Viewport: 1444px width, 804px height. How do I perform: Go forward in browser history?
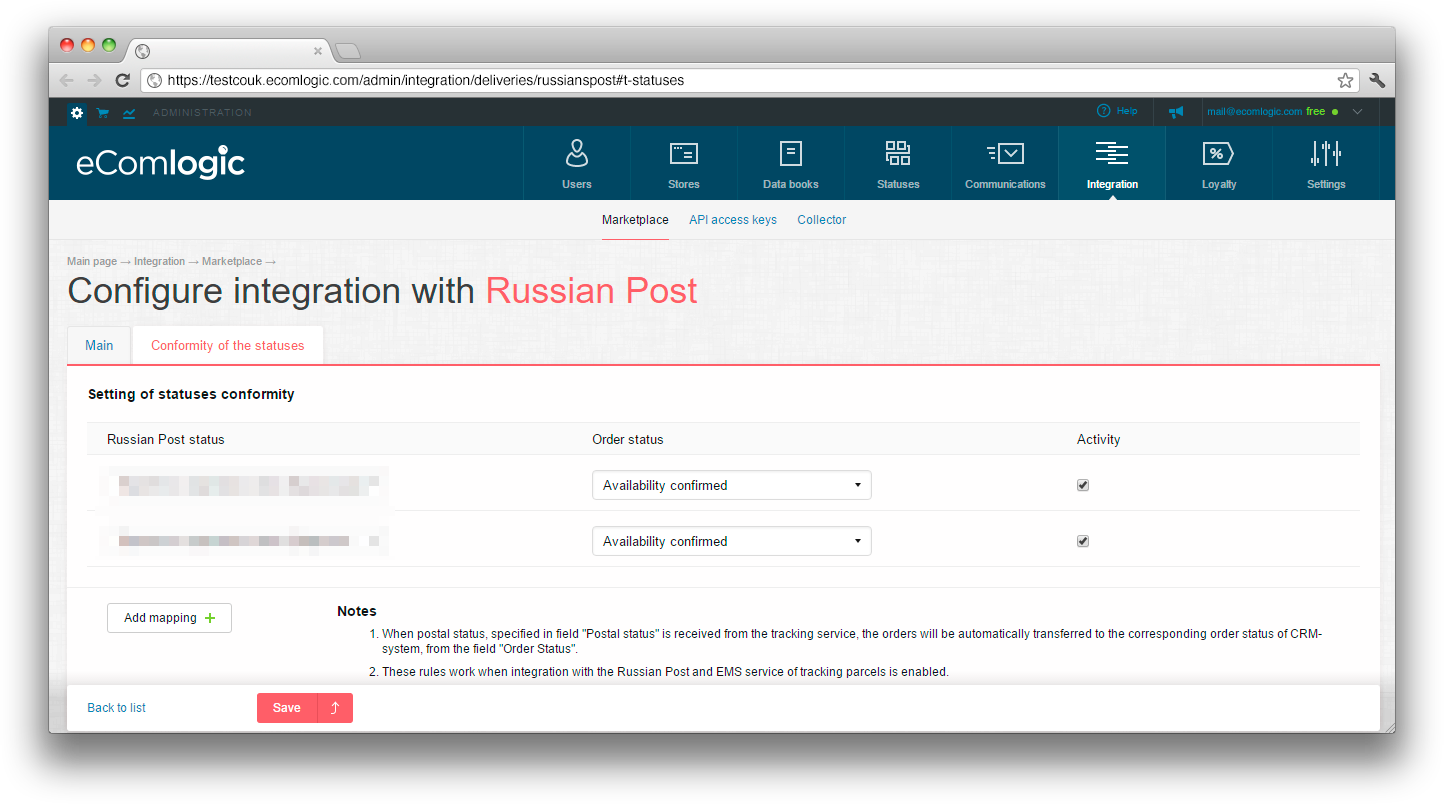94,80
